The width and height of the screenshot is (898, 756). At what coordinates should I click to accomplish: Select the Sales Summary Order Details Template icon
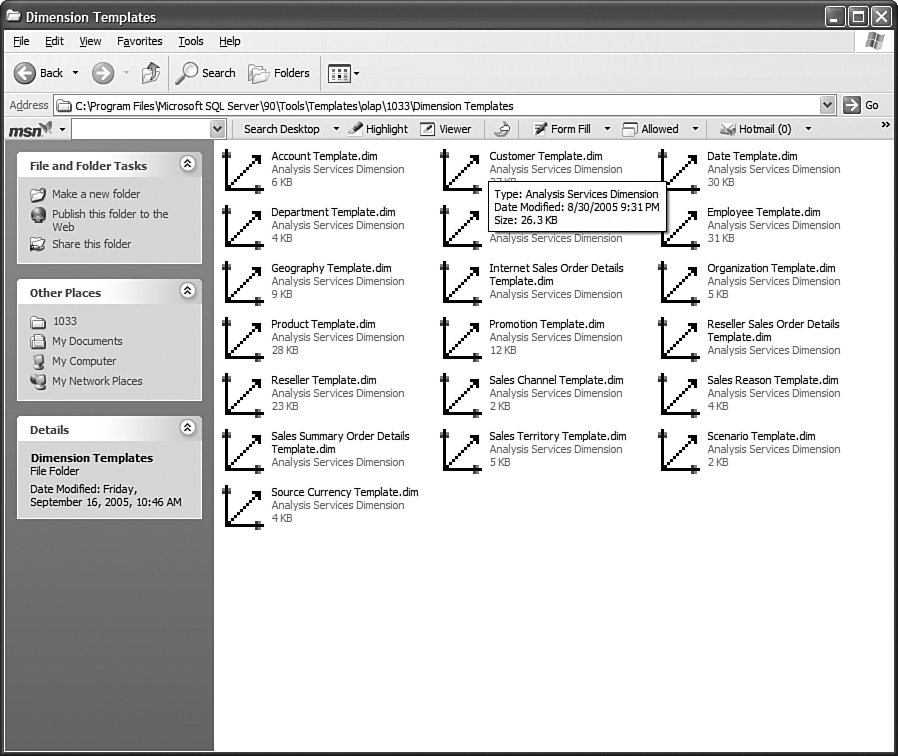tap(243, 451)
